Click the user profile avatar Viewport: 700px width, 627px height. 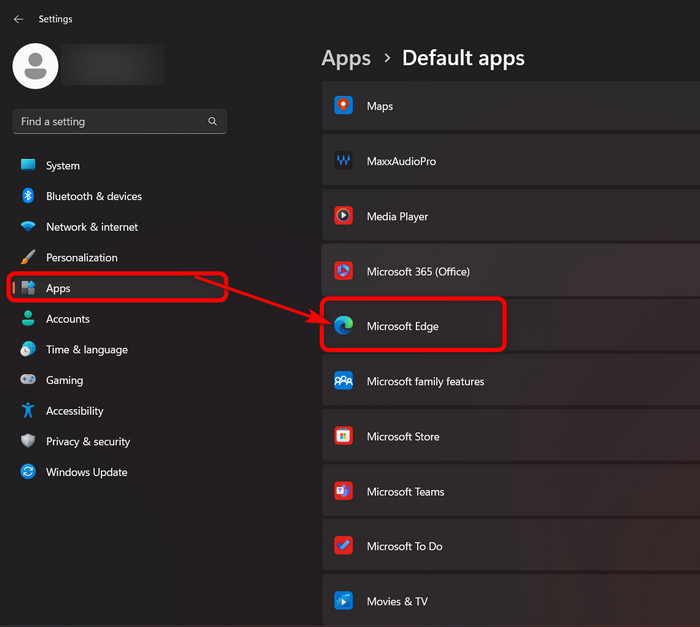(x=35, y=66)
